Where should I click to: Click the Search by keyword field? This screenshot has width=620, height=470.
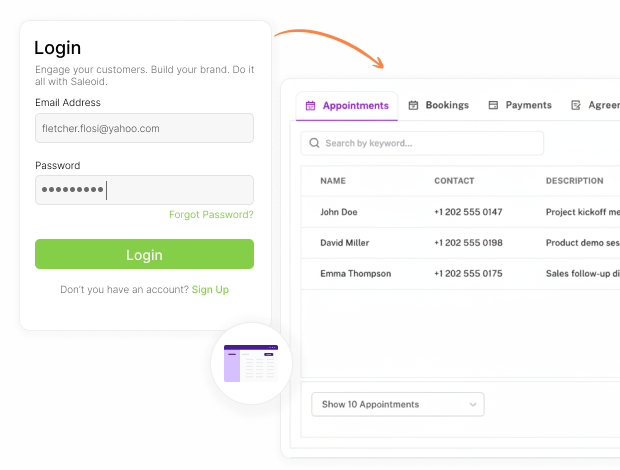click(422, 143)
